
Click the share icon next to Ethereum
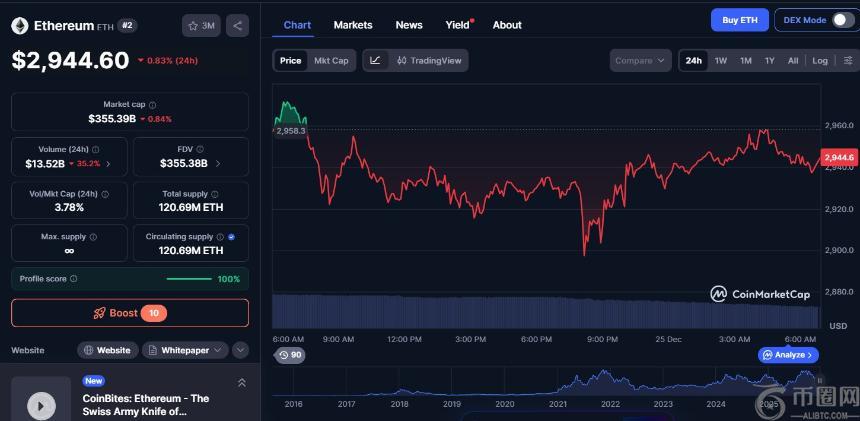(237, 25)
